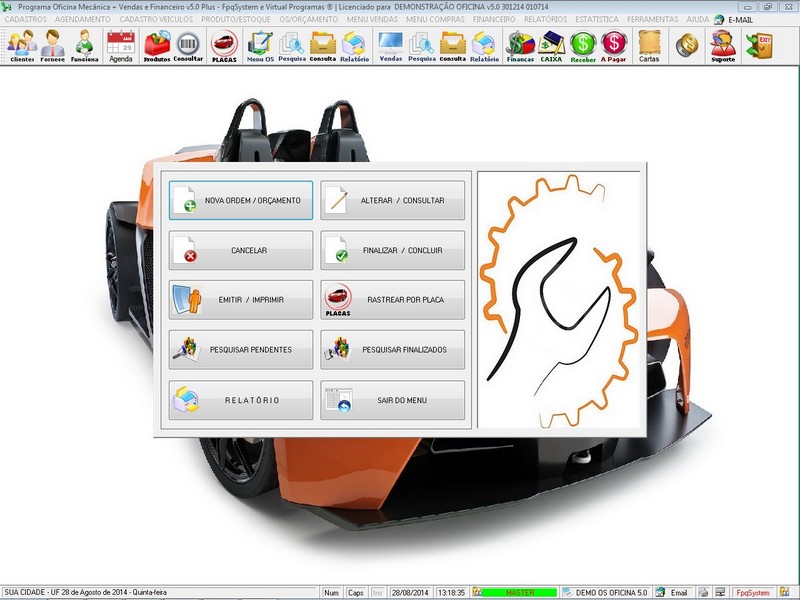Click the gold coin toolbar icon
This screenshot has width=800, height=600.
(687, 45)
